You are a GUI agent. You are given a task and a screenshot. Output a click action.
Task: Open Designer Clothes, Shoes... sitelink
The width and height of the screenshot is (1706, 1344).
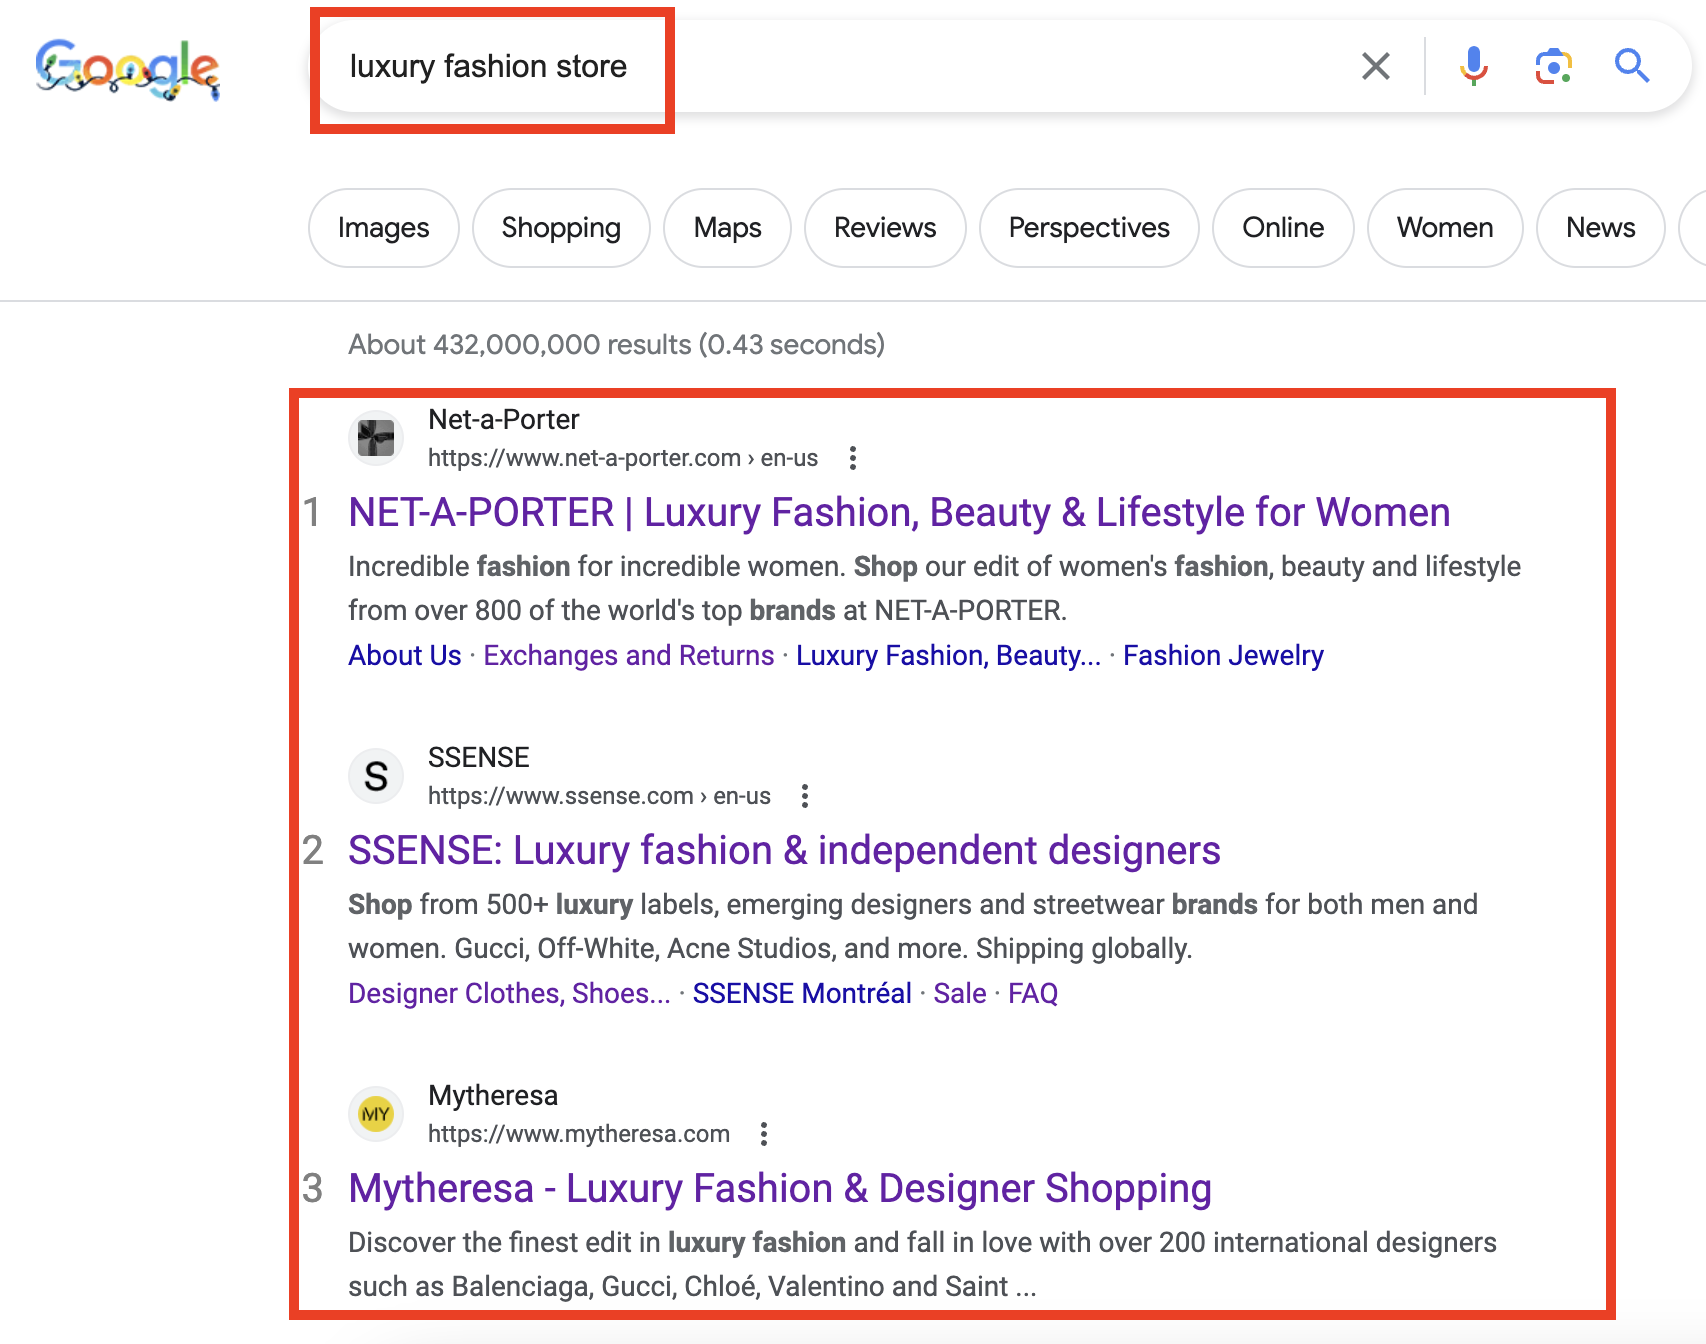[509, 993]
